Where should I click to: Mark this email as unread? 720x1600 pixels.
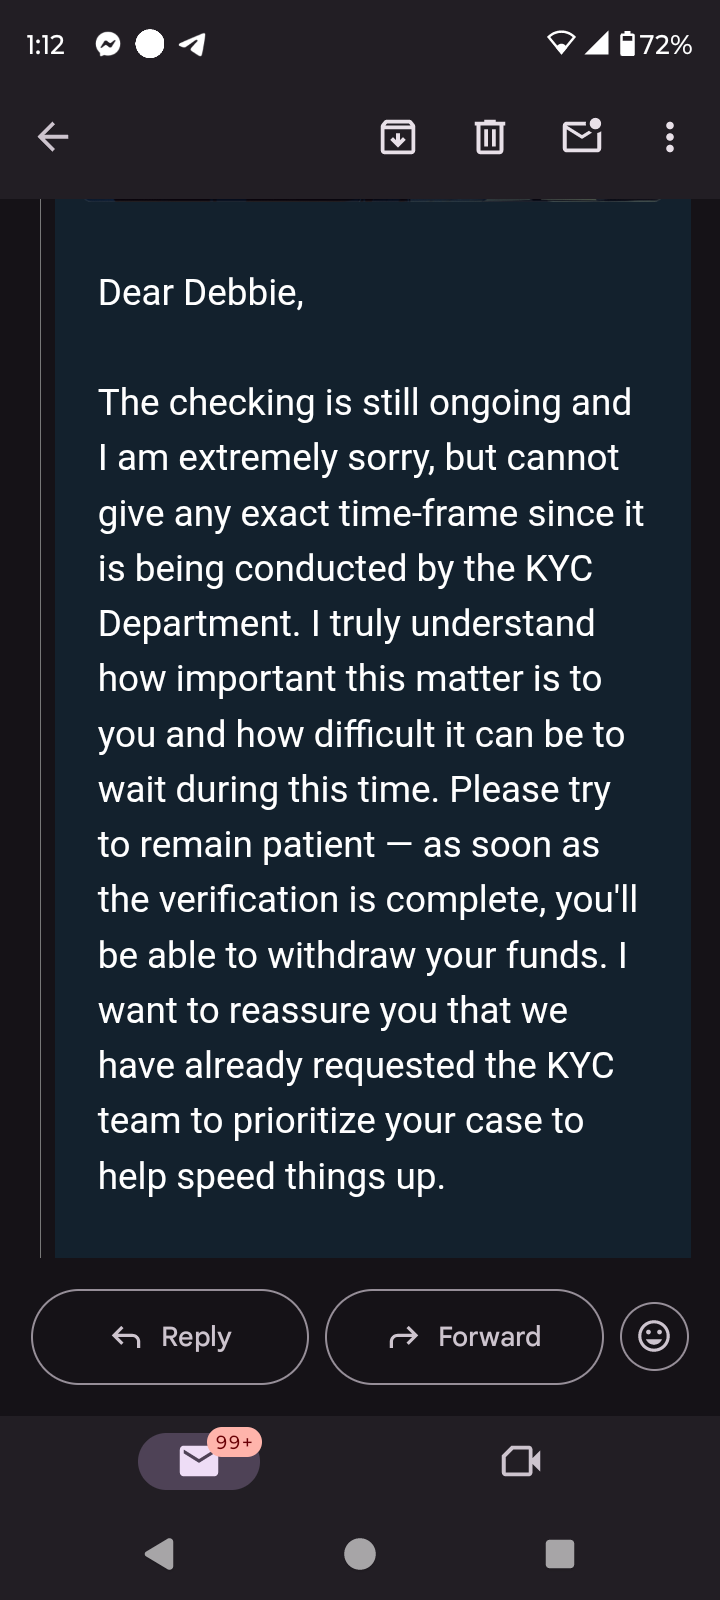tap(582, 136)
